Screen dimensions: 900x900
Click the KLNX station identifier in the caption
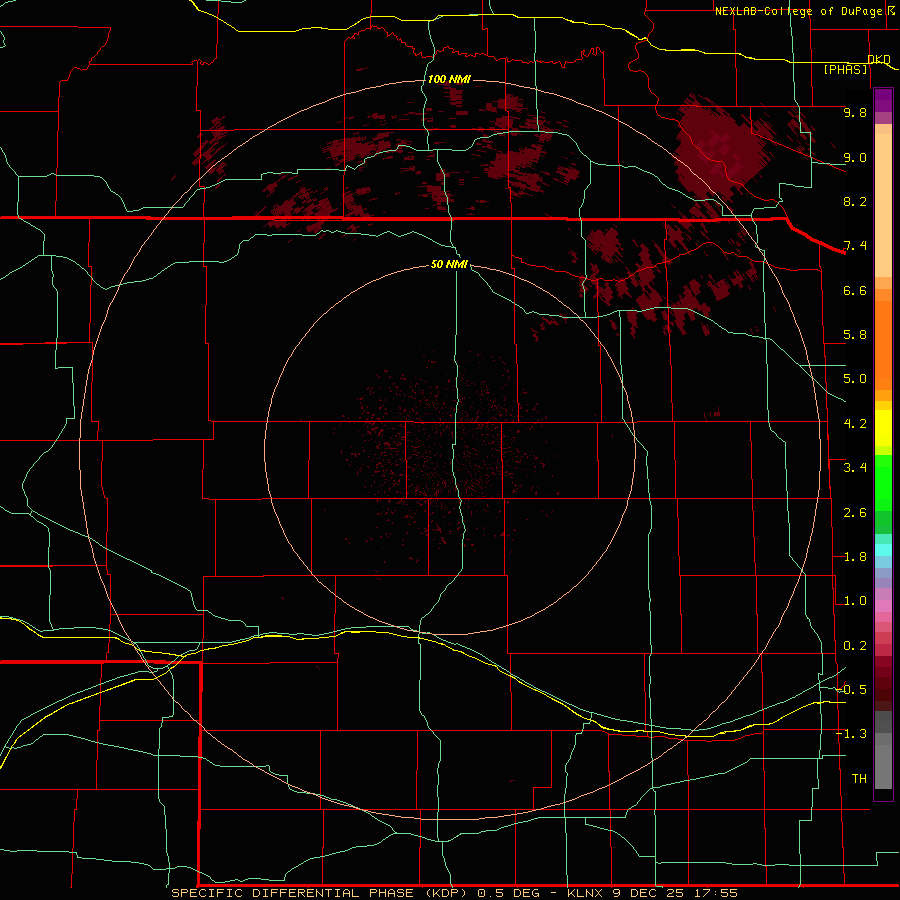pos(585,893)
